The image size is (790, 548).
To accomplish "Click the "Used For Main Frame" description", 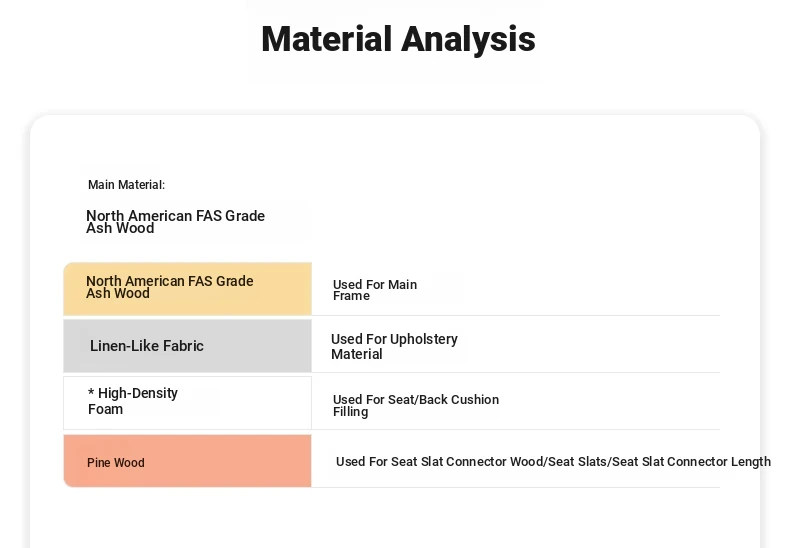I will [x=375, y=290].
